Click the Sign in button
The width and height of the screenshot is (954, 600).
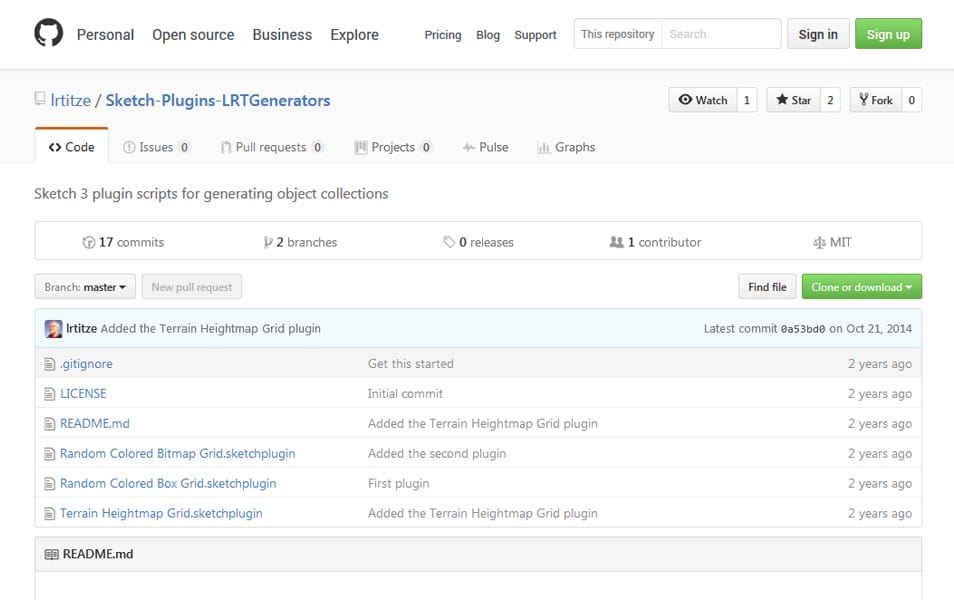click(818, 34)
